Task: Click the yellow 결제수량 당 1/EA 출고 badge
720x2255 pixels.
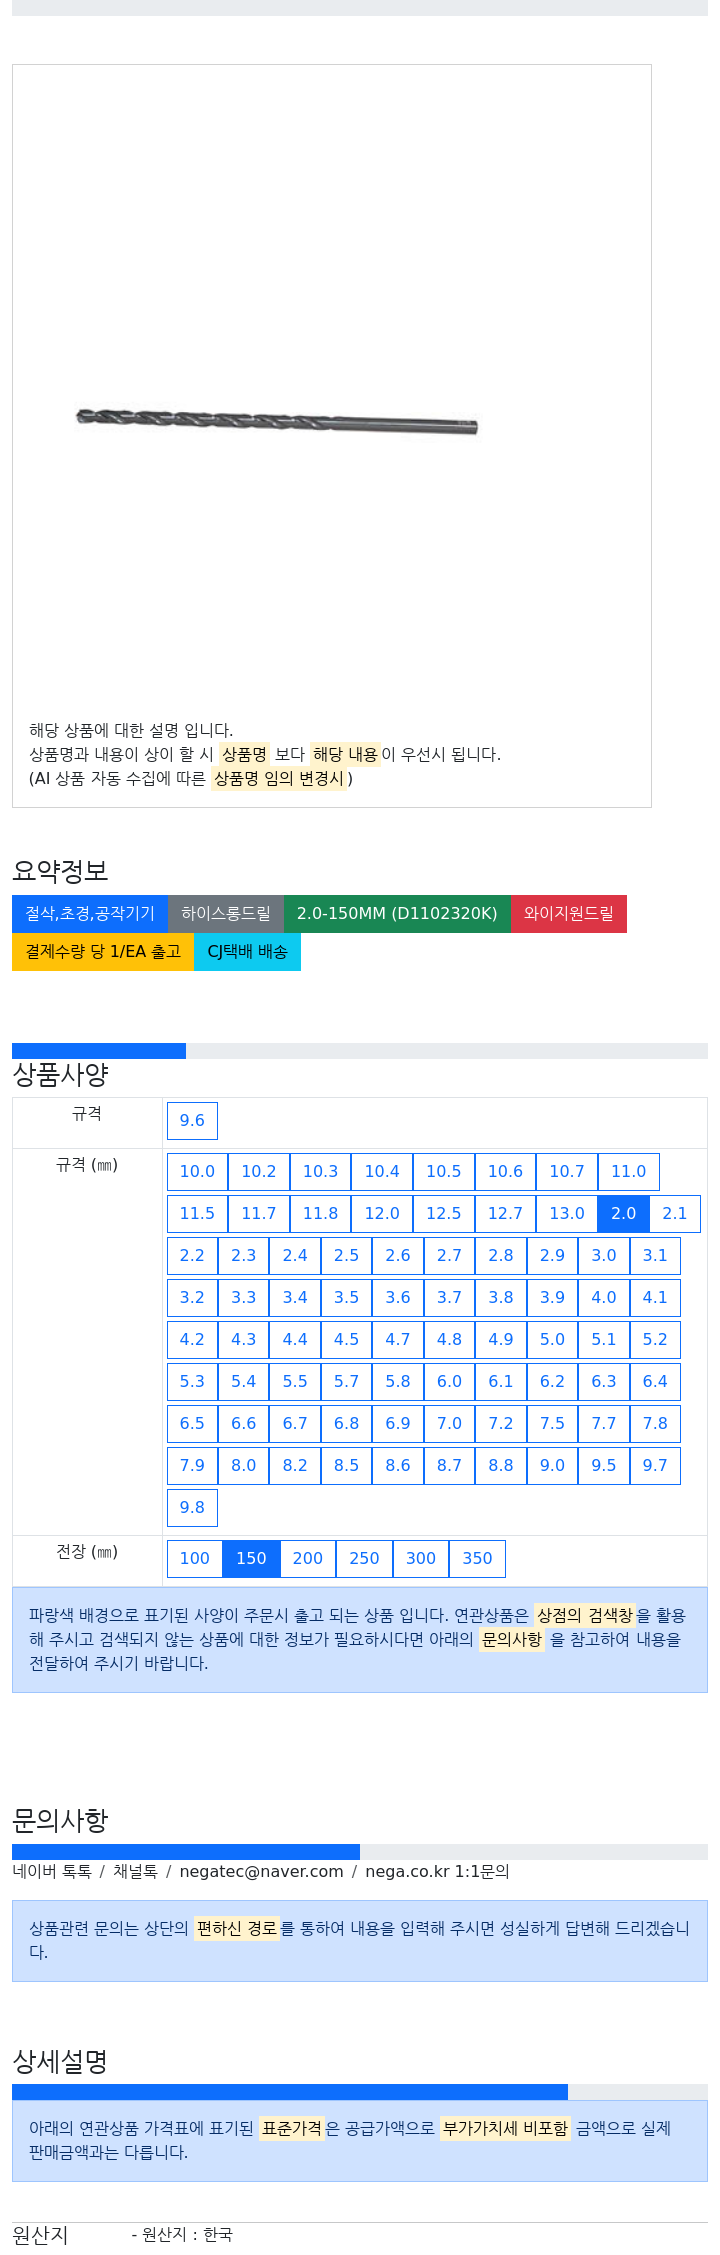Action: [103, 952]
